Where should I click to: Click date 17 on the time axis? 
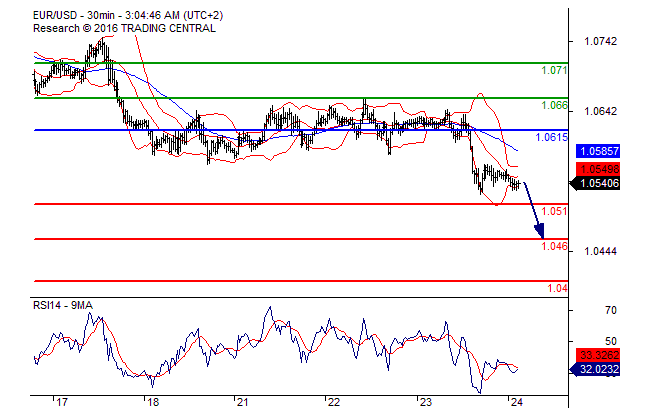62,402
